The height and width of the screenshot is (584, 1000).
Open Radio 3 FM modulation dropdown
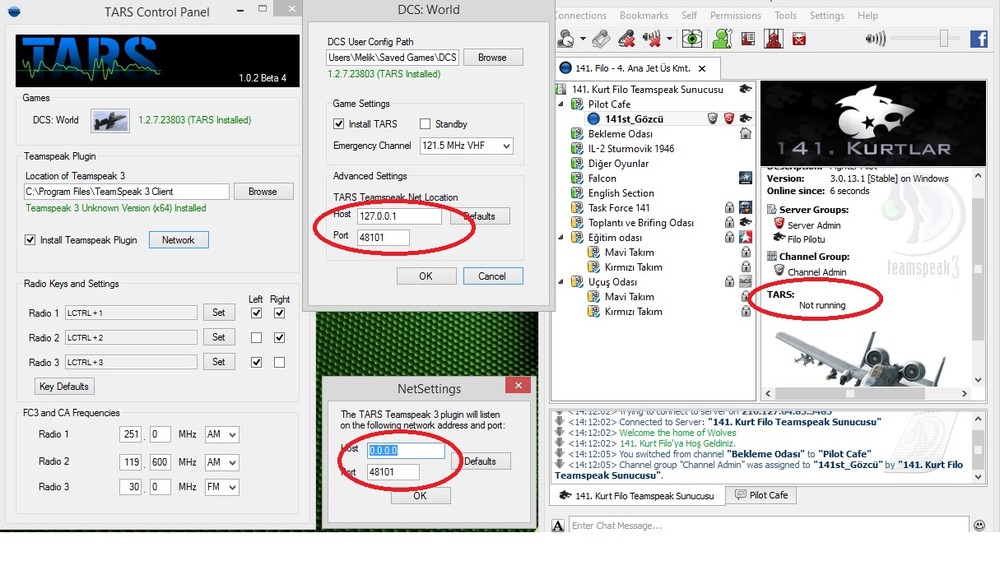click(x=221, y=487)
